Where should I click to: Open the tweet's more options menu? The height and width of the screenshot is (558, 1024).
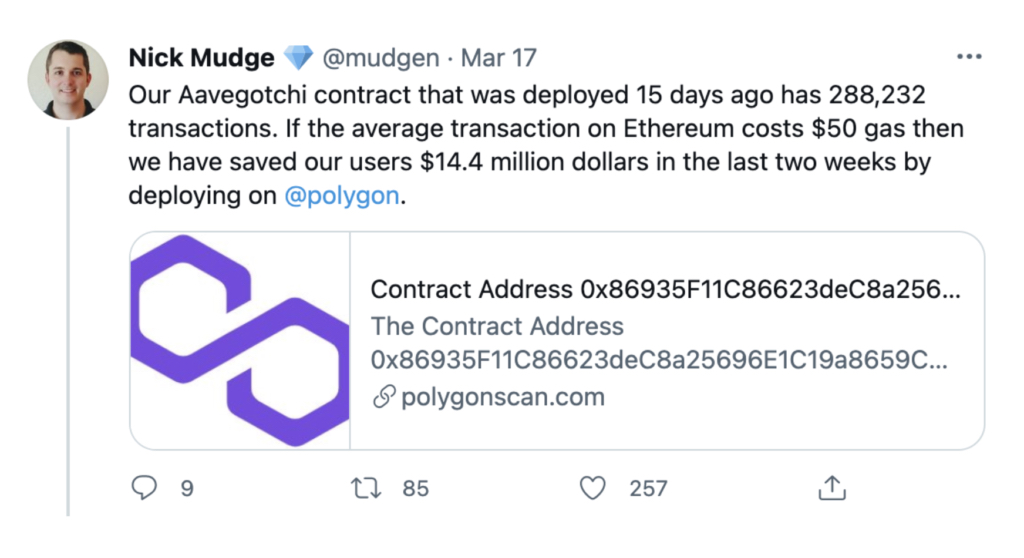[x=969, y=57]
